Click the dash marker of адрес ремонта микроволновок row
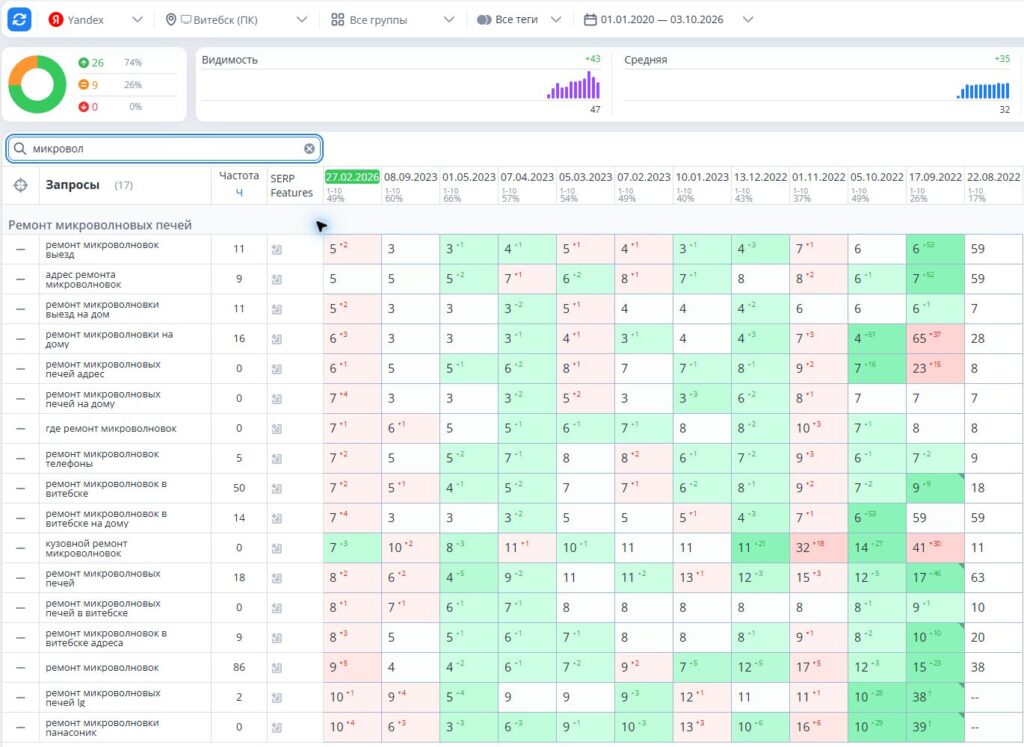This screenshot has height=747, width=1024. coord(21,279)
